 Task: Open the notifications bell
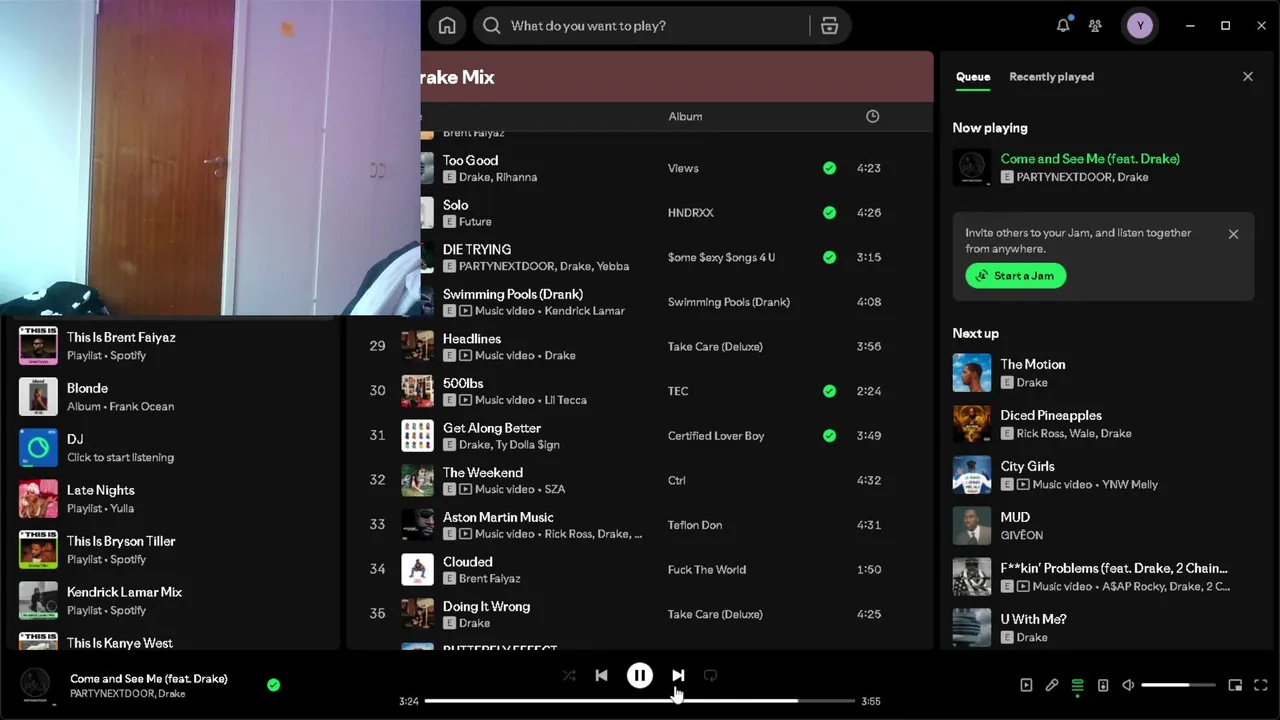point(1063,26)
